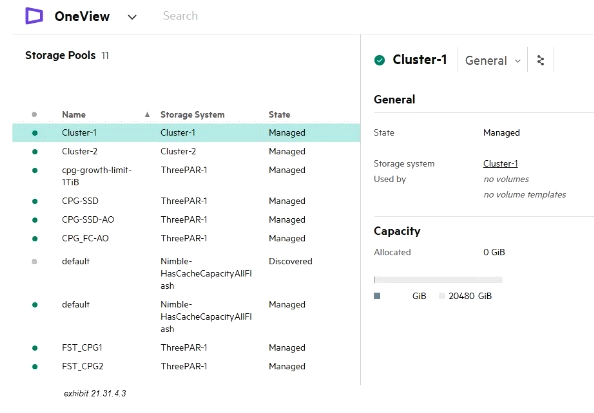
Task: Click the capacity usage bar
Action: click(x=438, y=280)
